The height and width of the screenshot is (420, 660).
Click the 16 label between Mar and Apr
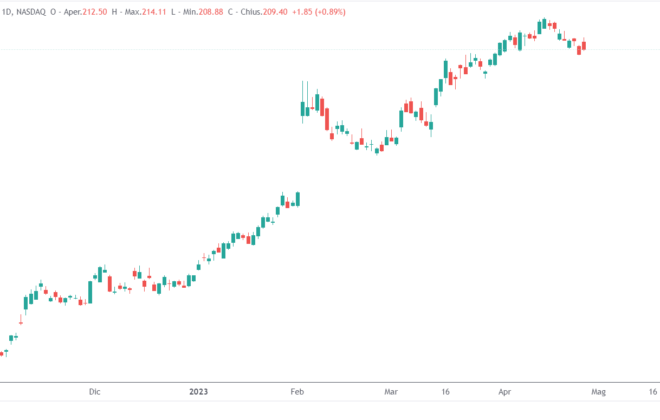[x=444, y=393]
